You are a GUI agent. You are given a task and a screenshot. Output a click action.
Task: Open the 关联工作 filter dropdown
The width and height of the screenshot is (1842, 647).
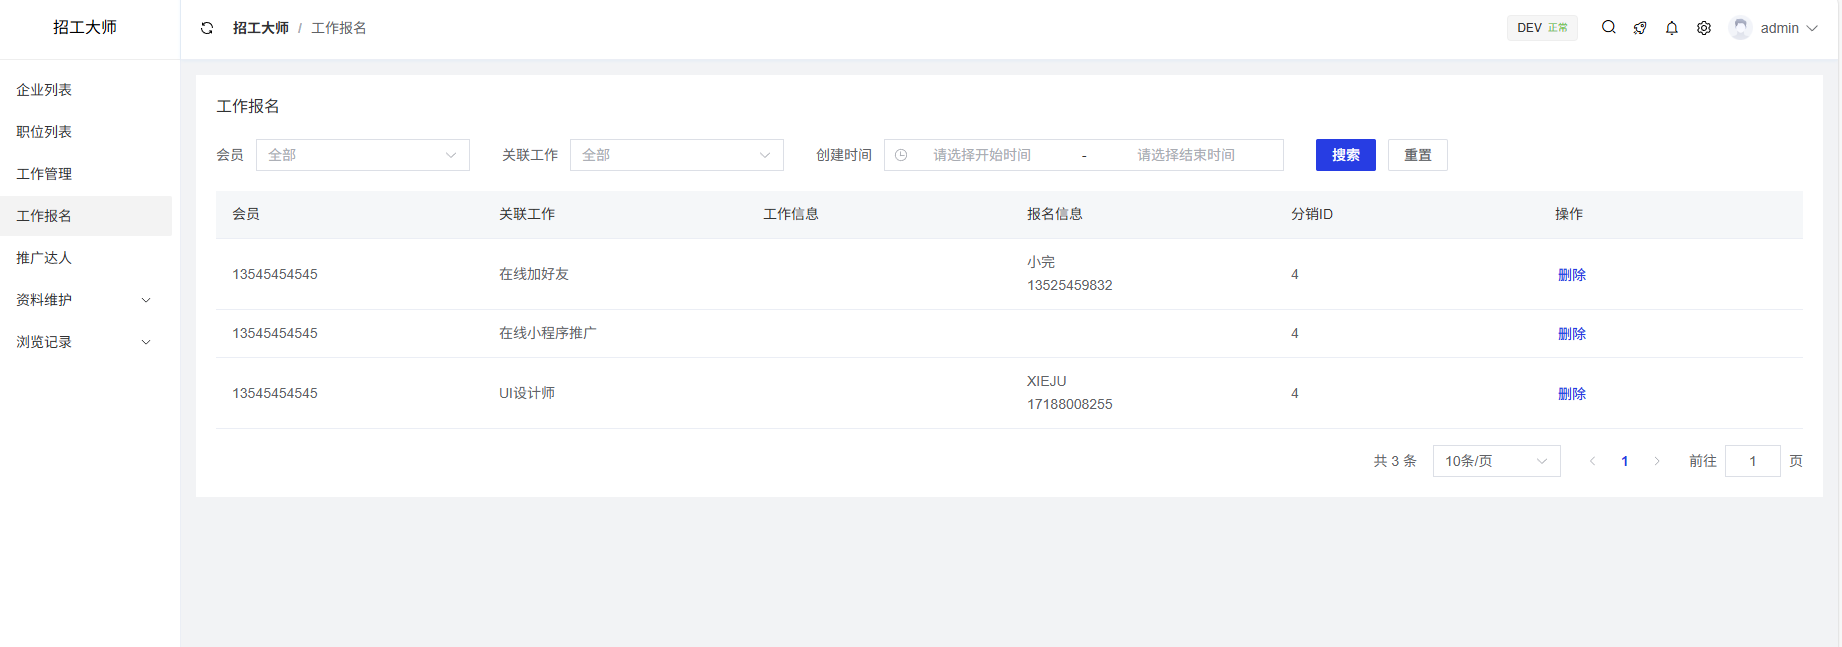[x=677, y=155]
